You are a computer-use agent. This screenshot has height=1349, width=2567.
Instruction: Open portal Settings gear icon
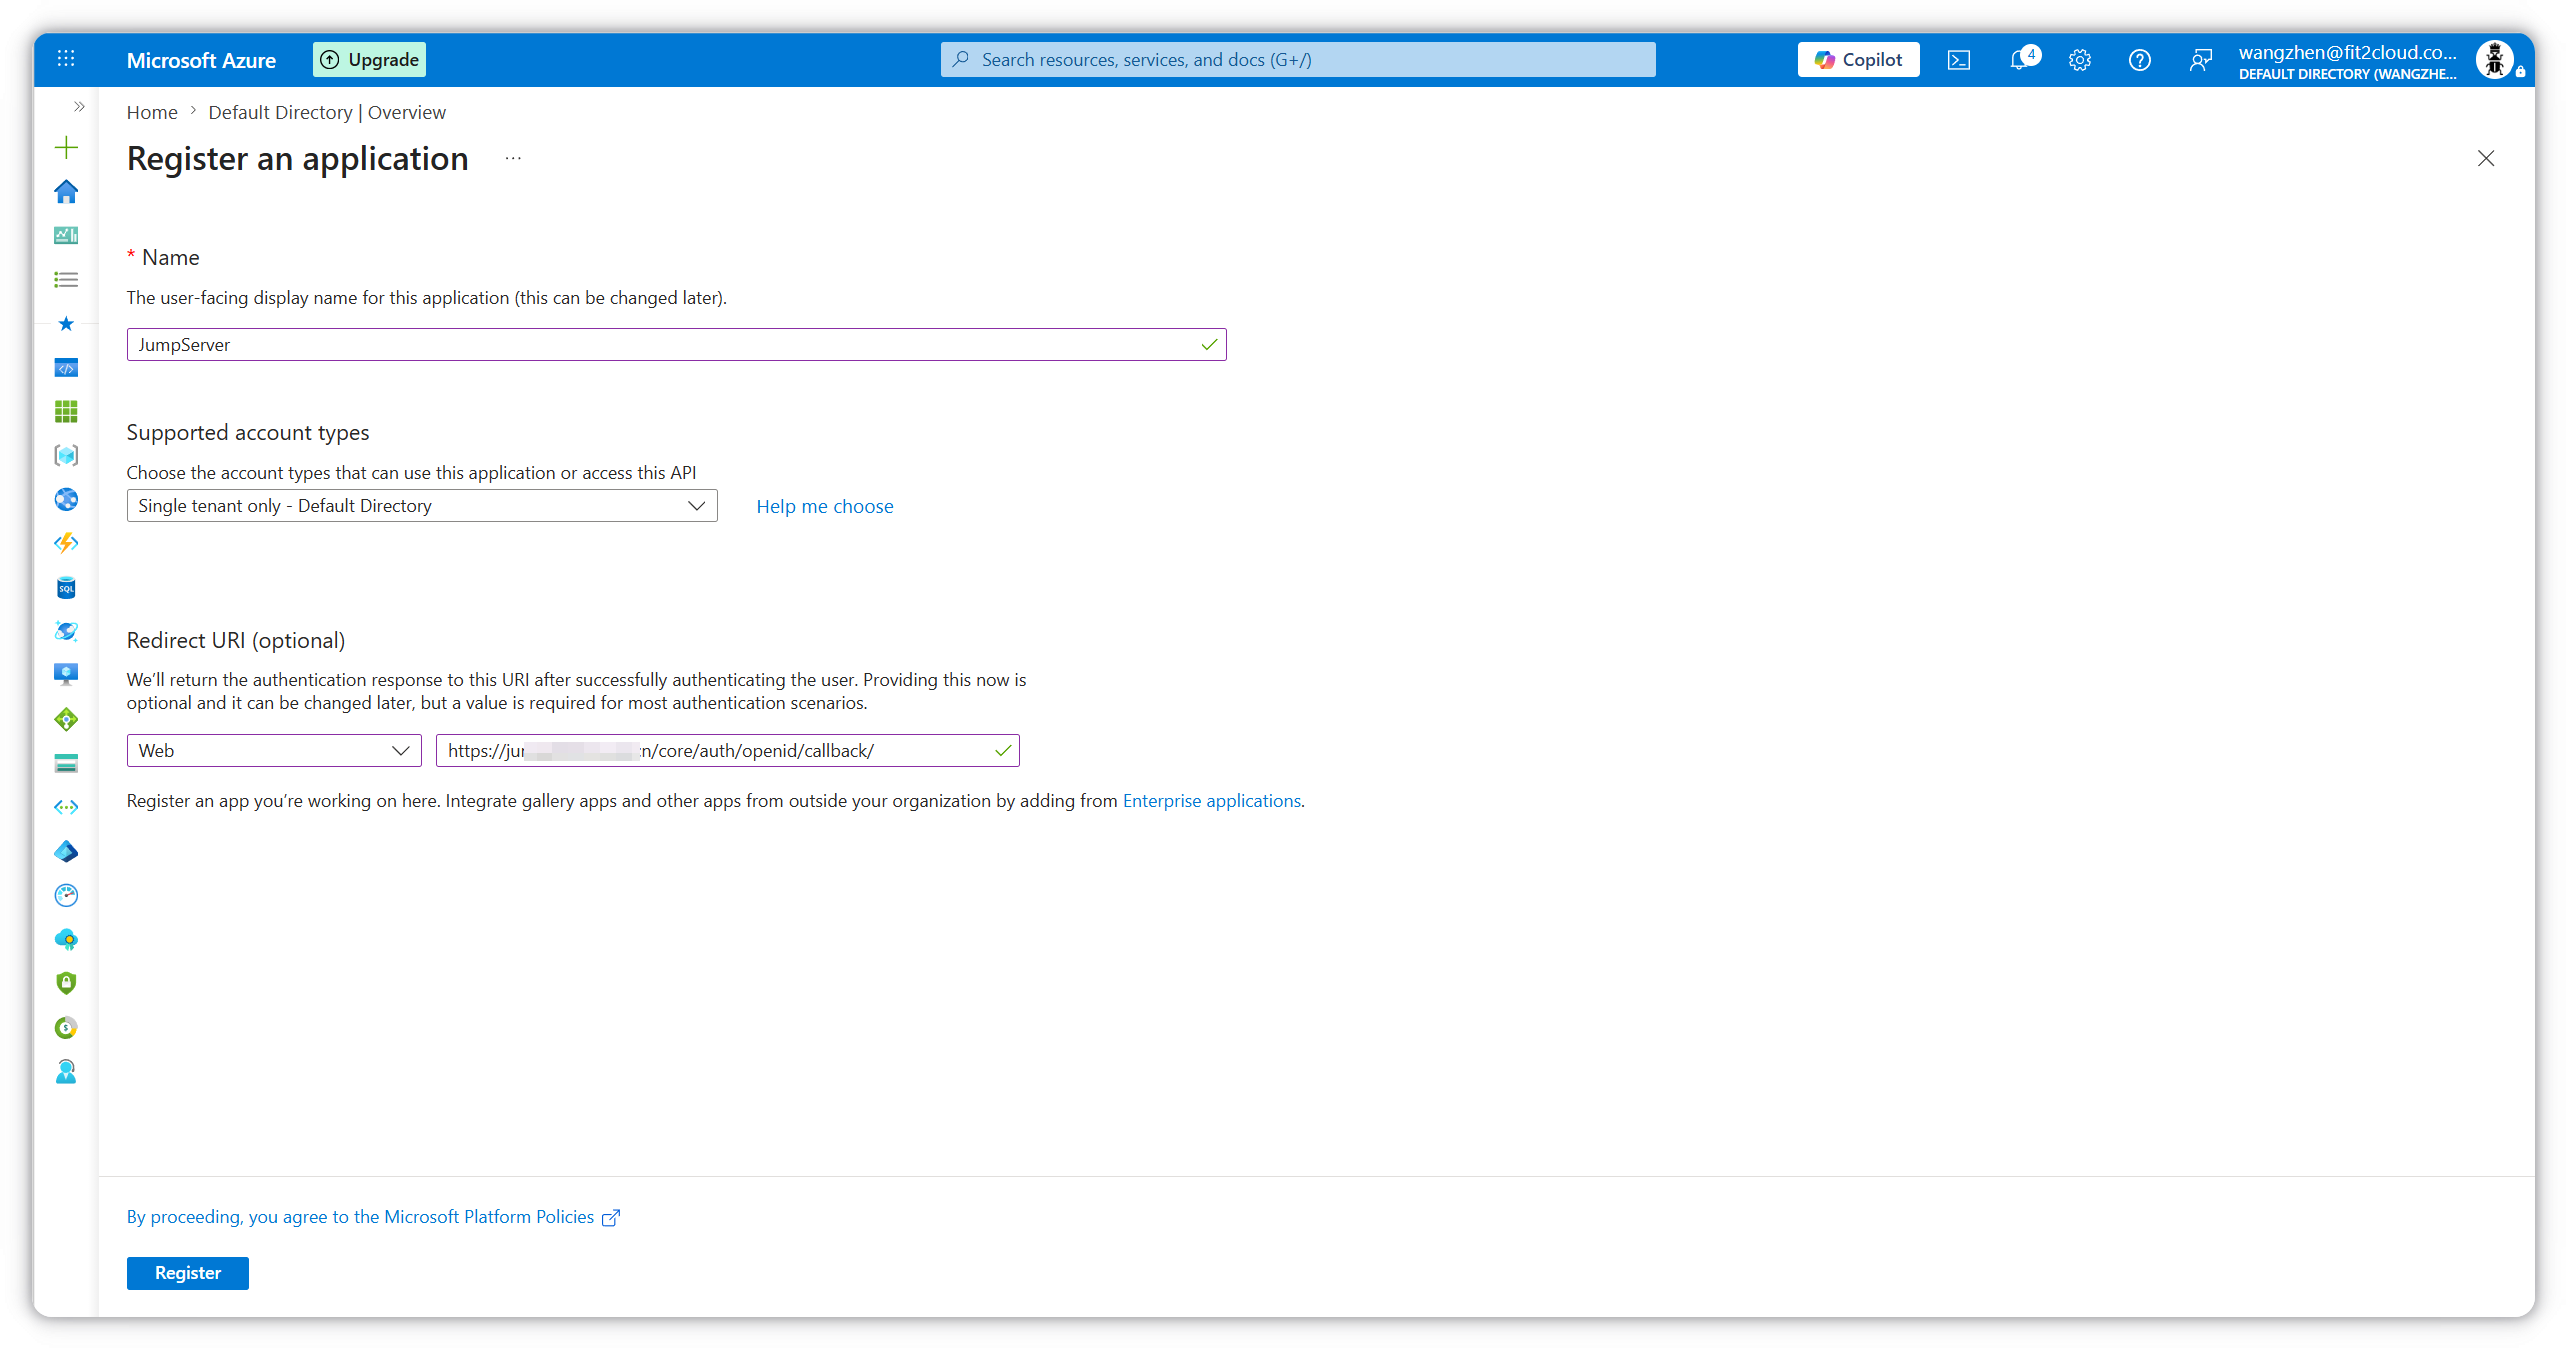[2080, 60]
